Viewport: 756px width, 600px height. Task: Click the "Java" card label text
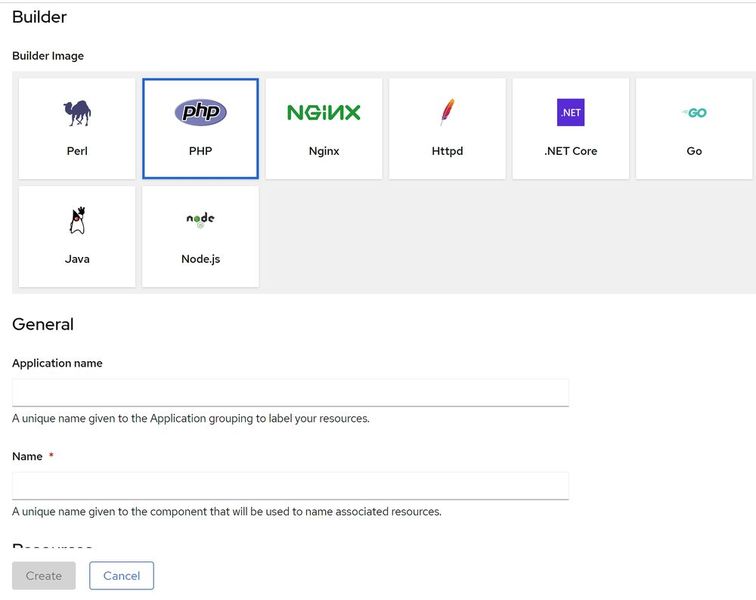[77, 259]
